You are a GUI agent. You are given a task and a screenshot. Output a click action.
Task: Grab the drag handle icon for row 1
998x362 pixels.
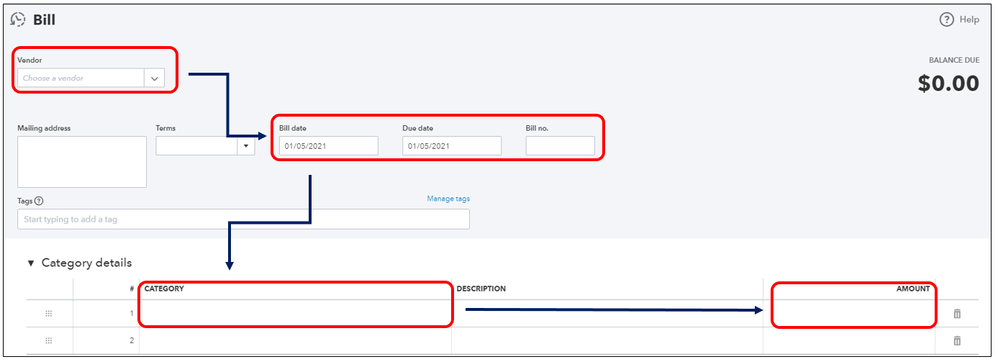point(49,314)
